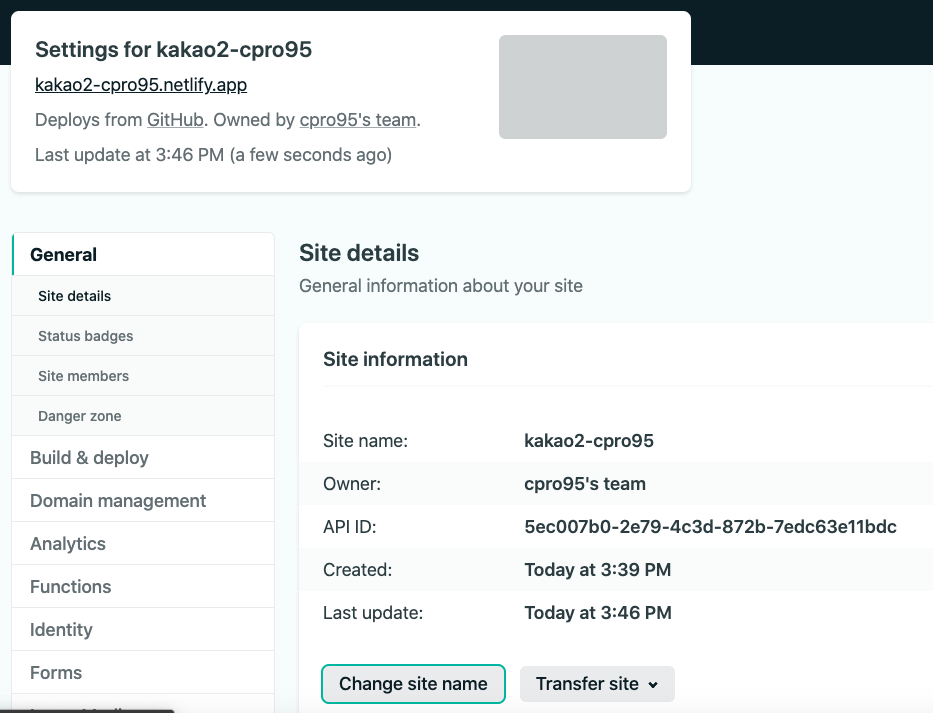Click the Owner: label
Viewport: 933px width, 713px height.
pyautogui.click(x=352, y=483)
